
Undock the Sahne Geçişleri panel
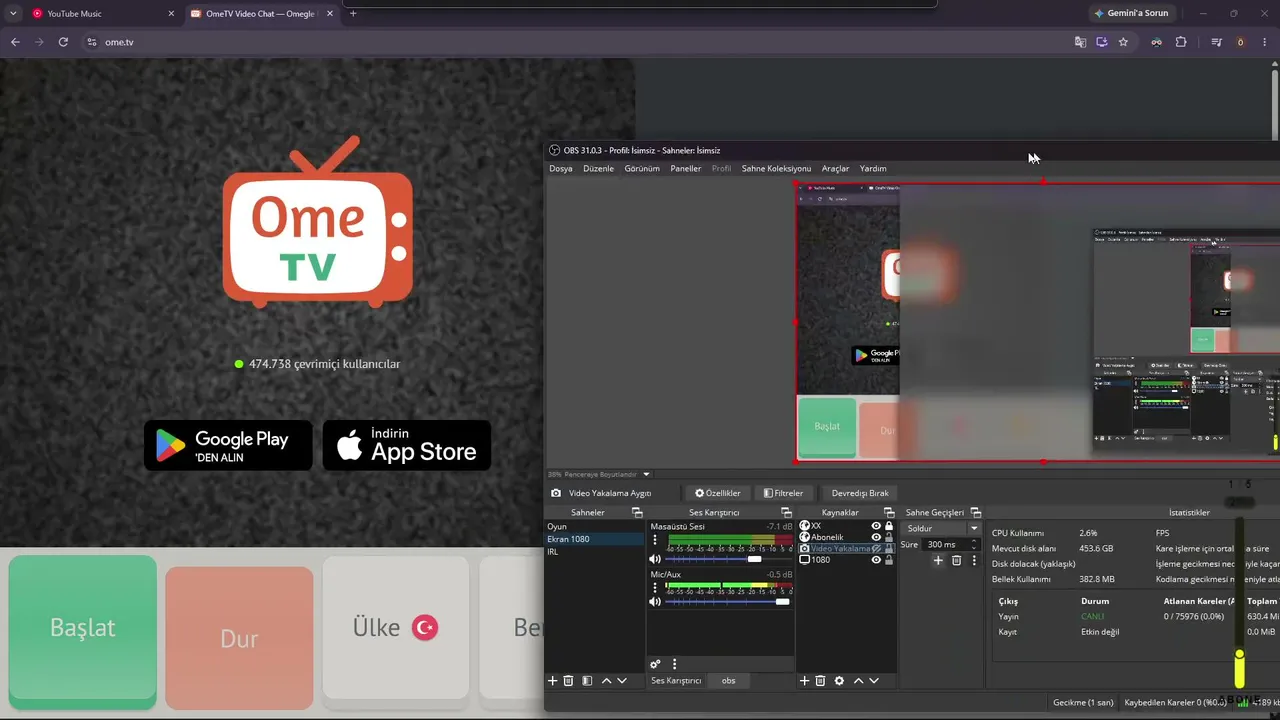976,513
